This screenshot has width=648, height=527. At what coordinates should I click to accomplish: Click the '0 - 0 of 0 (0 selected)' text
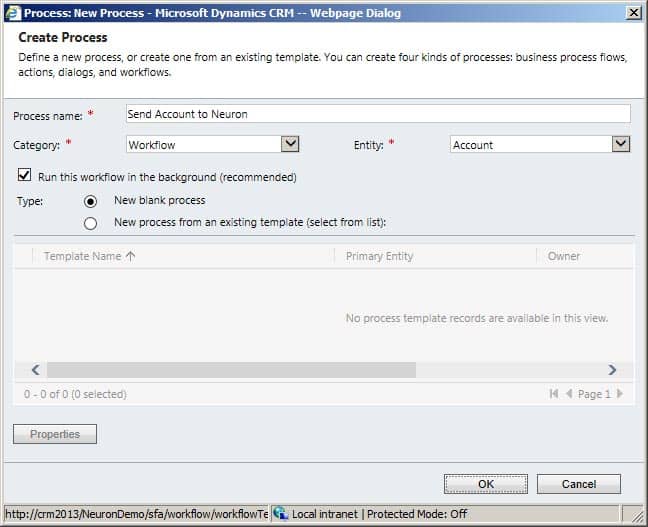[75, 394]
